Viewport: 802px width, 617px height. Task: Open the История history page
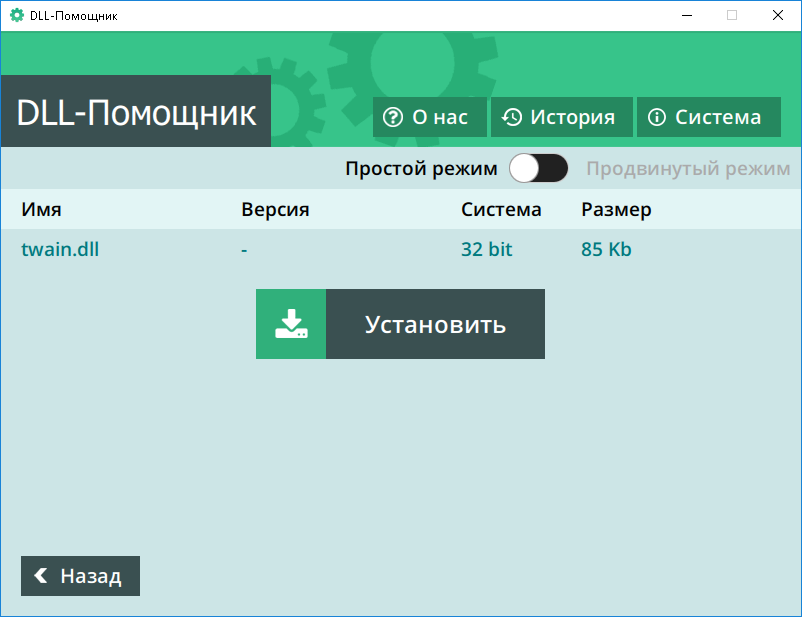(562, 117)
